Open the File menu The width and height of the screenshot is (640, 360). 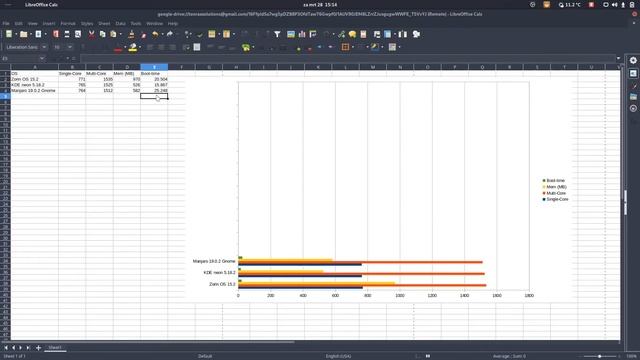[6, 24]
